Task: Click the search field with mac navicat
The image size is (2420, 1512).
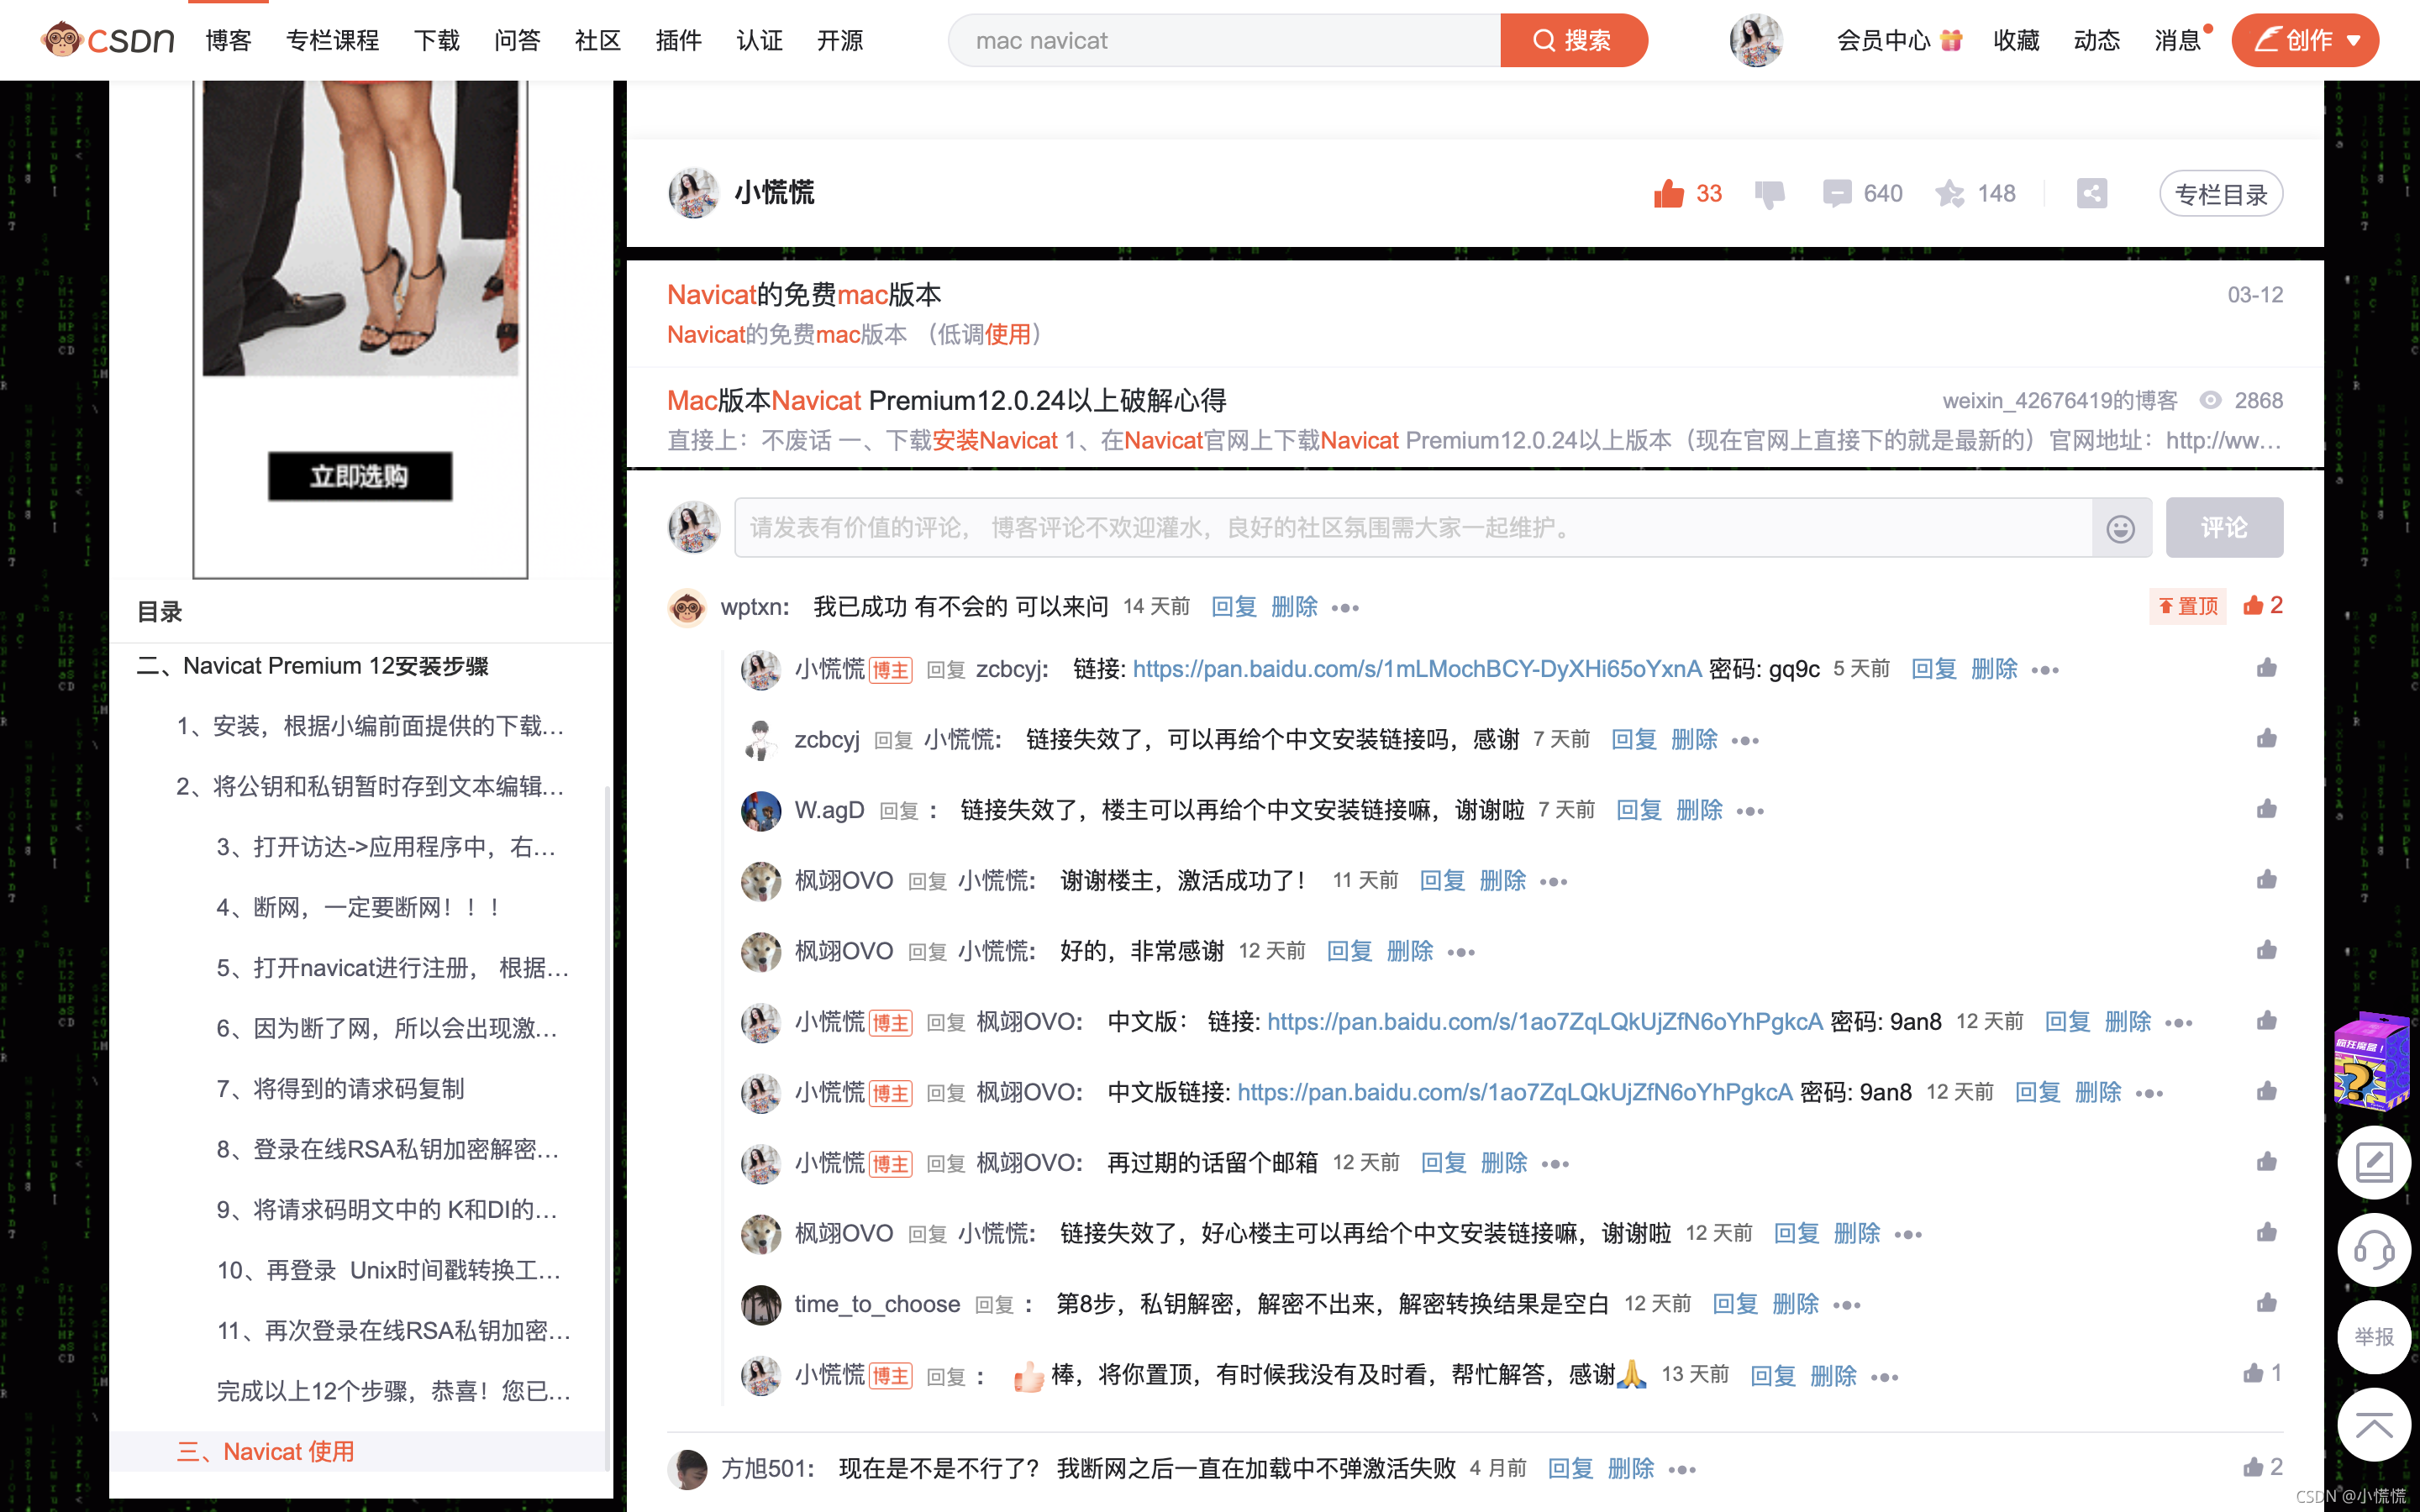Action: pos(1224,40)
